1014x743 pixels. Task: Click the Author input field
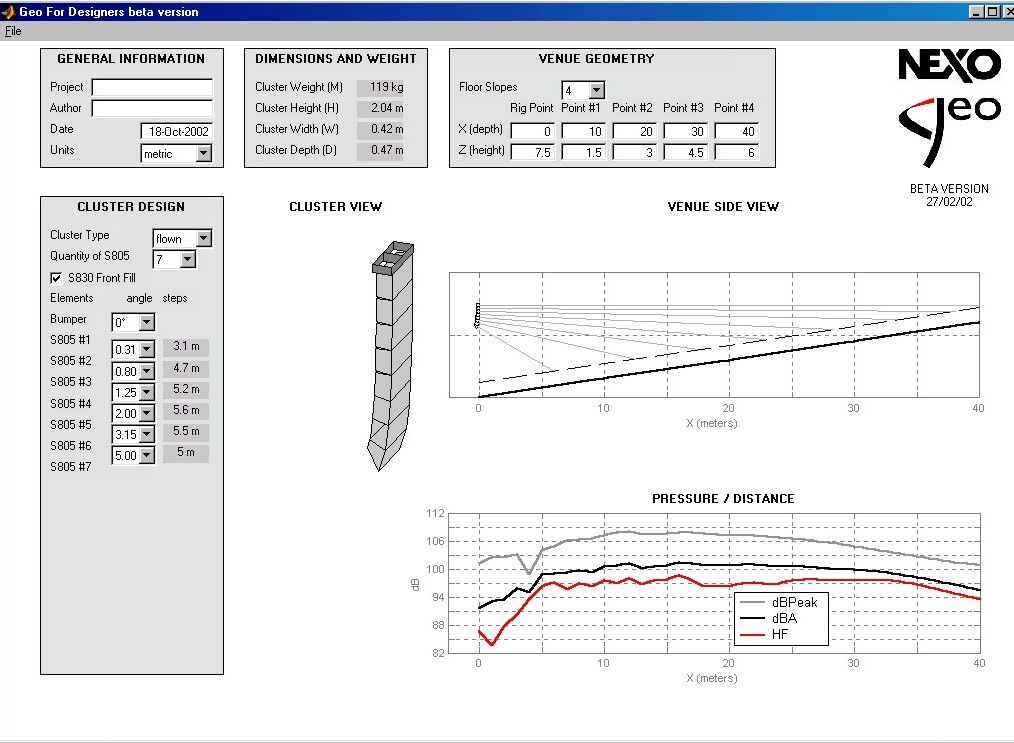coord(152,108)
